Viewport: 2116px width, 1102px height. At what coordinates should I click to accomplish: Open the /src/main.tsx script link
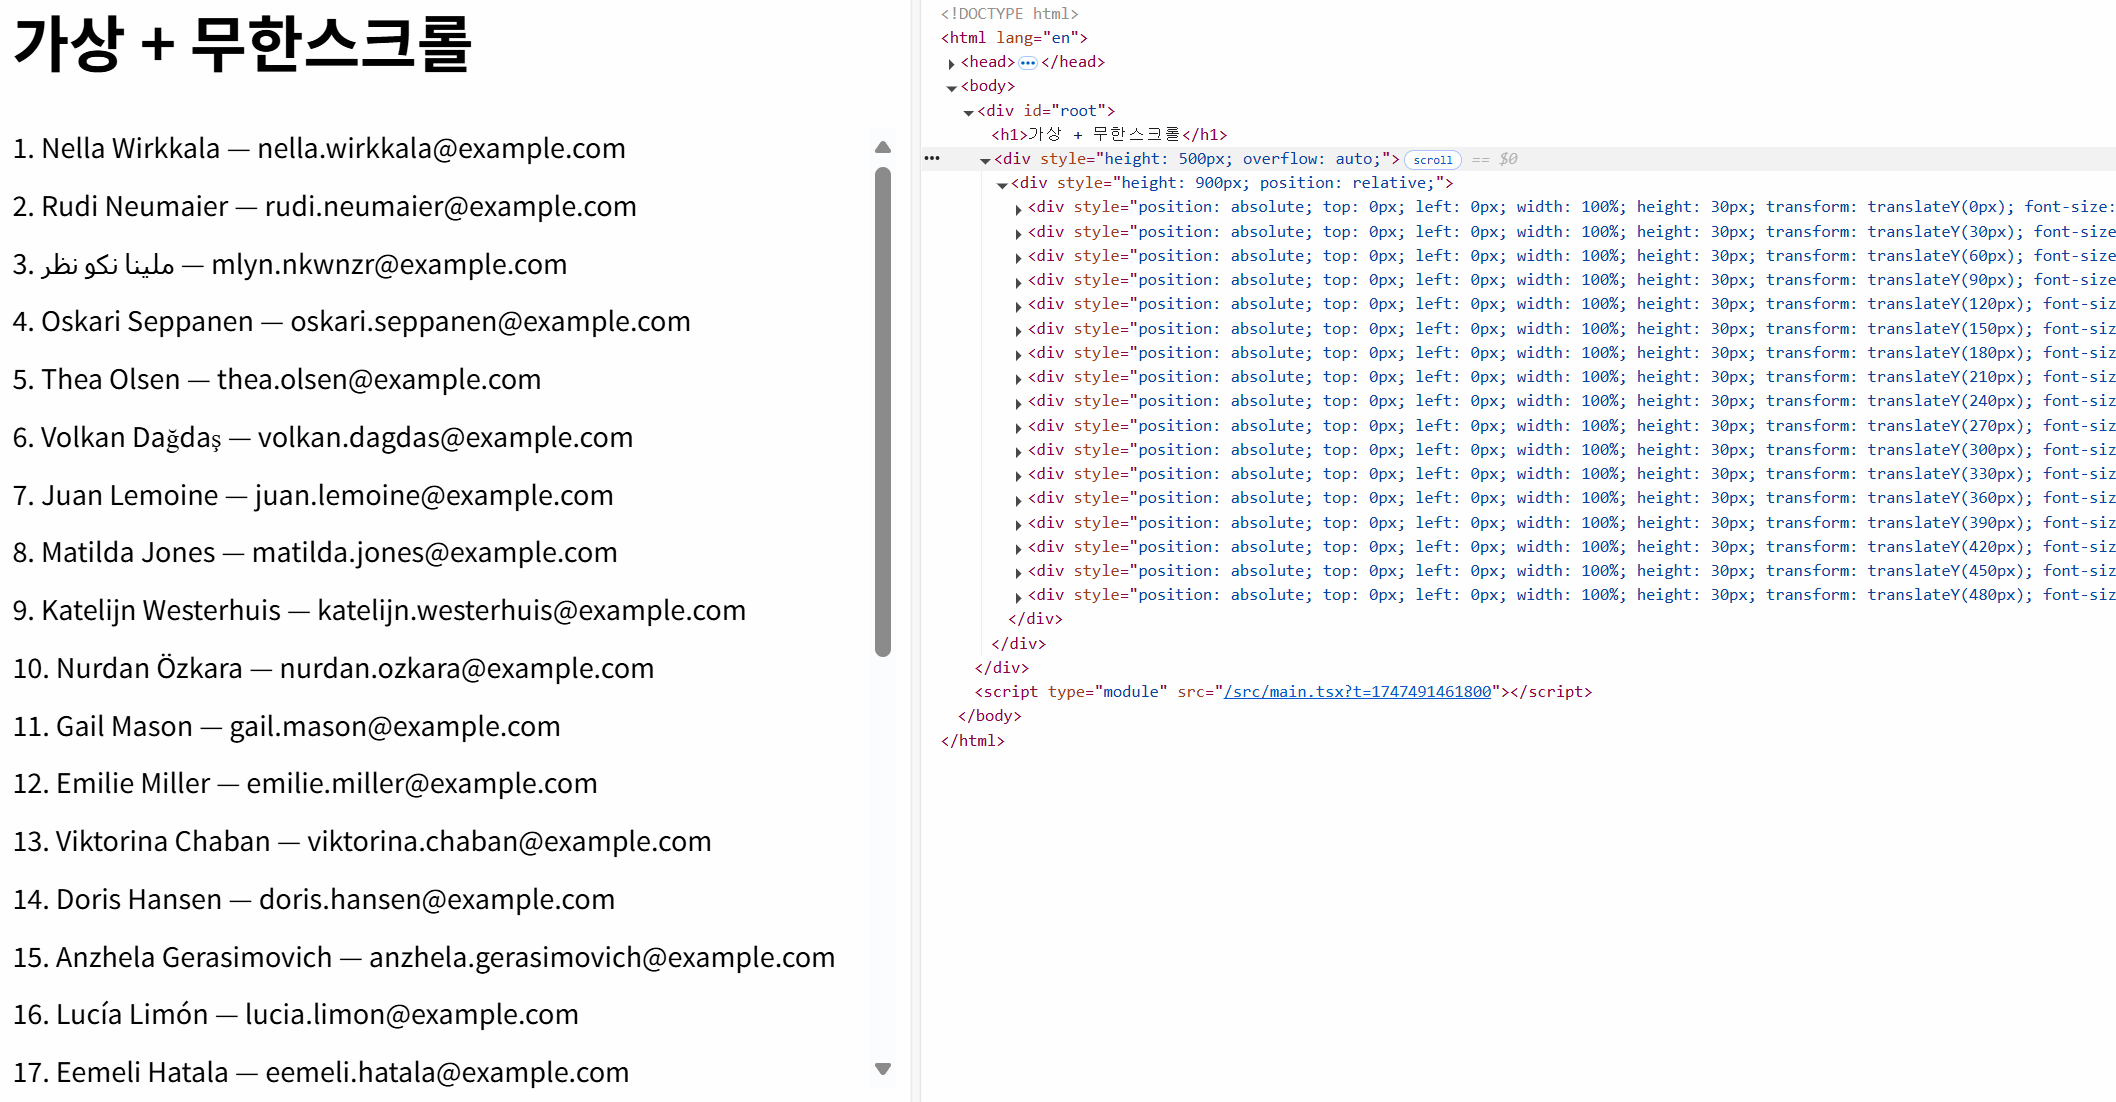(x=1357, y=692)
